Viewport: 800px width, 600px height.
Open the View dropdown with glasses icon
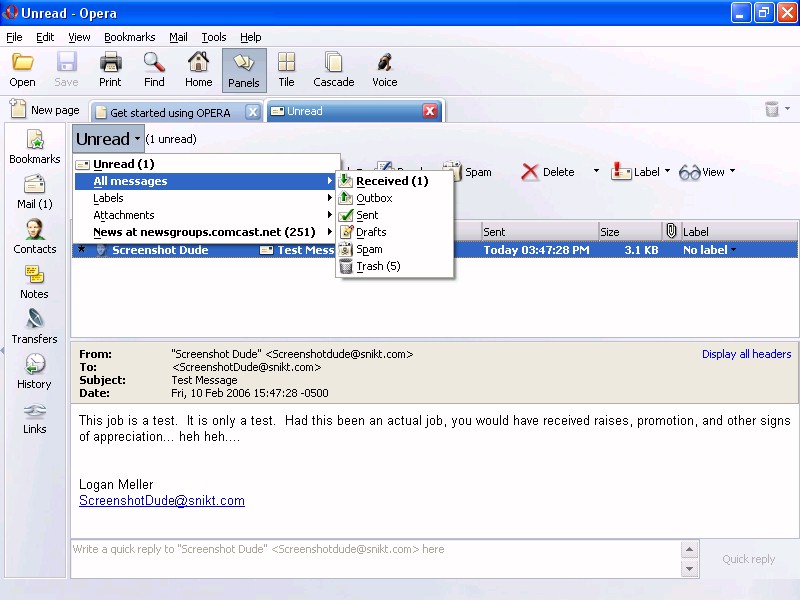pyautogui.click(x=707, y=172)
